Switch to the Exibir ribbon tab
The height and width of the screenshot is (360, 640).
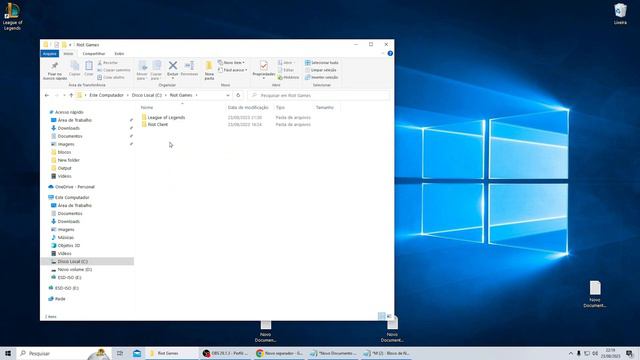coord(119,54)
